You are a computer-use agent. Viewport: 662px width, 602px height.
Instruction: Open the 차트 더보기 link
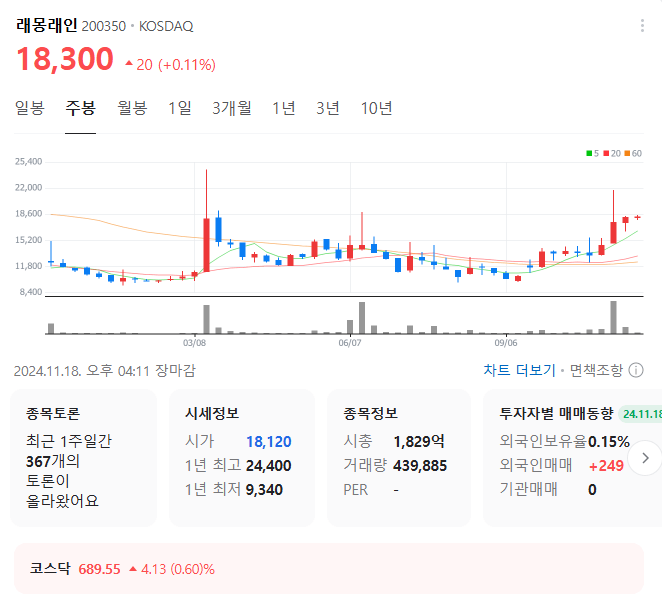(x=519, y=370)
